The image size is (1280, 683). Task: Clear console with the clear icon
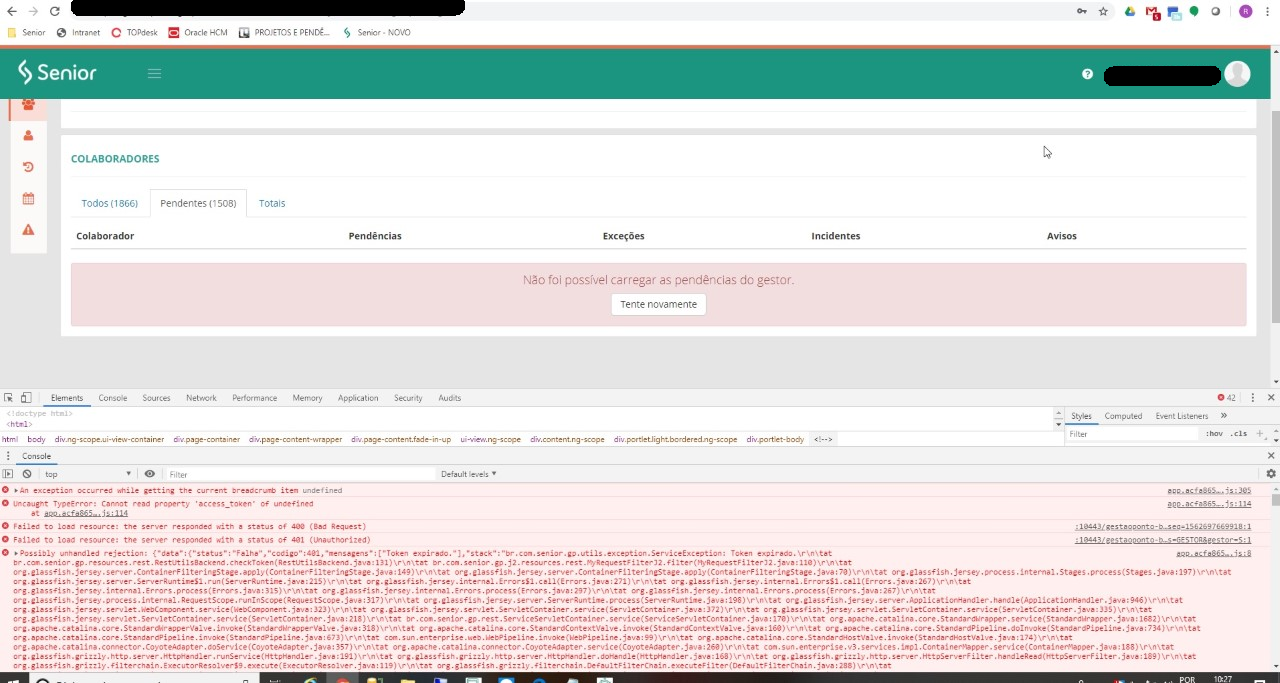(x=27, y=474)
